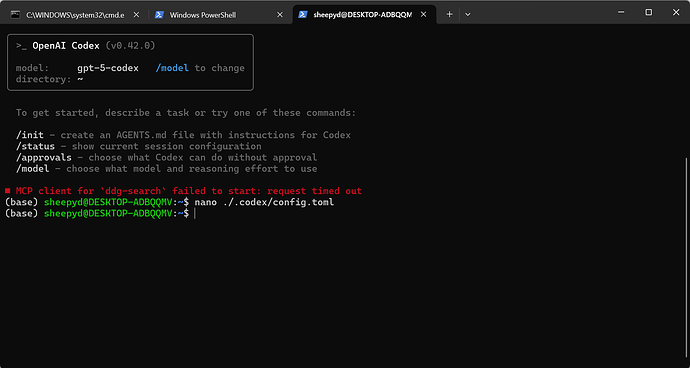Close the cmd.exe tab
This screenshot has width=690, height=368.
[136, 15]
